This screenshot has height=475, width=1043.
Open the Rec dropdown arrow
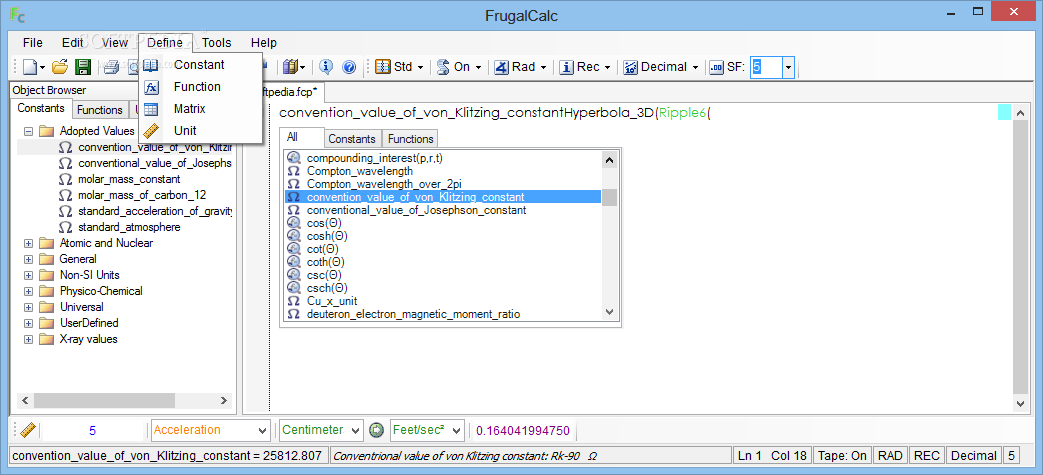coord(608,67)
